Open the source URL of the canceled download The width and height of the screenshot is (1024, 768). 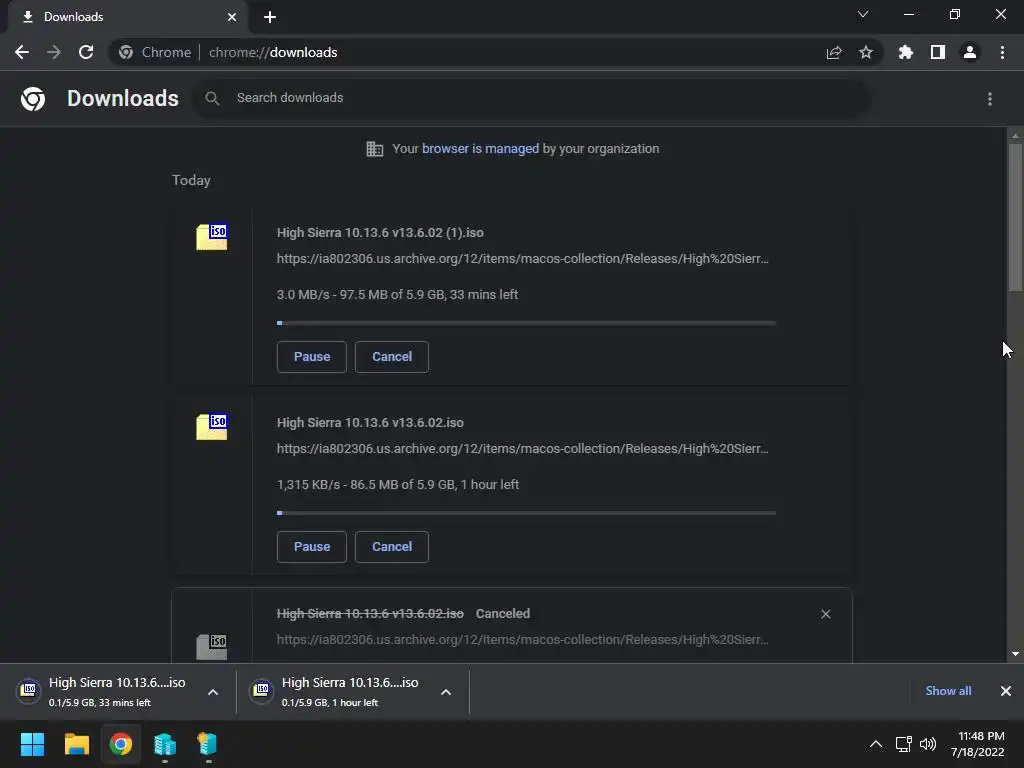tap(522, 639)
